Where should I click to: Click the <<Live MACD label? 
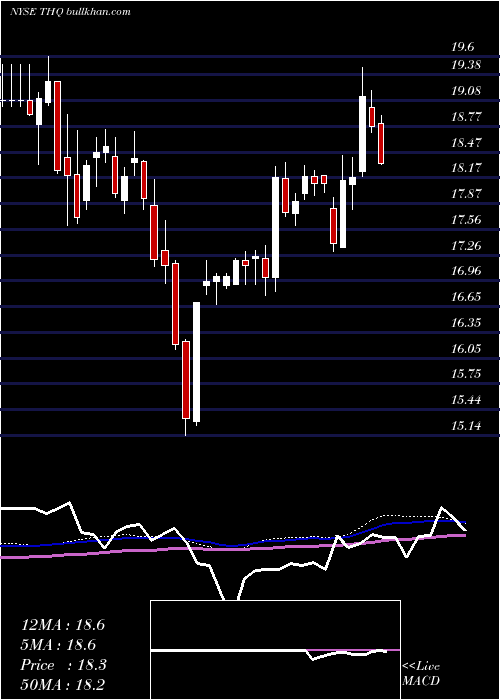[x=421, y=673]
